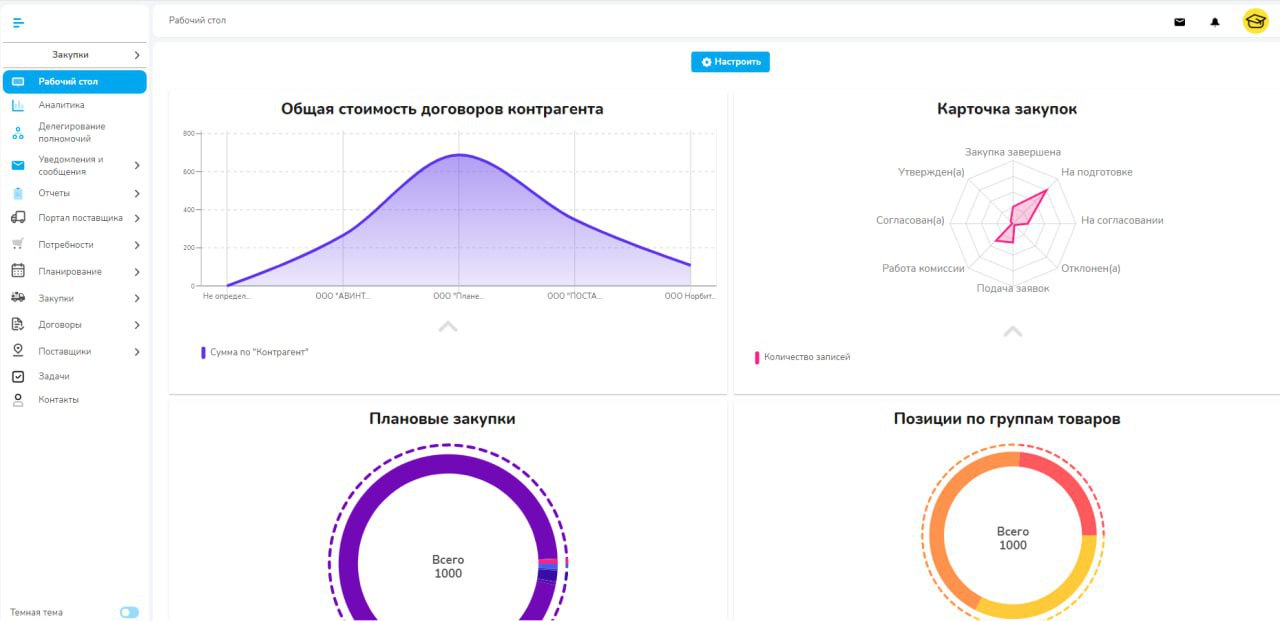Enable the Темная тема switch
1280x621 pixels.
(129, 612)
